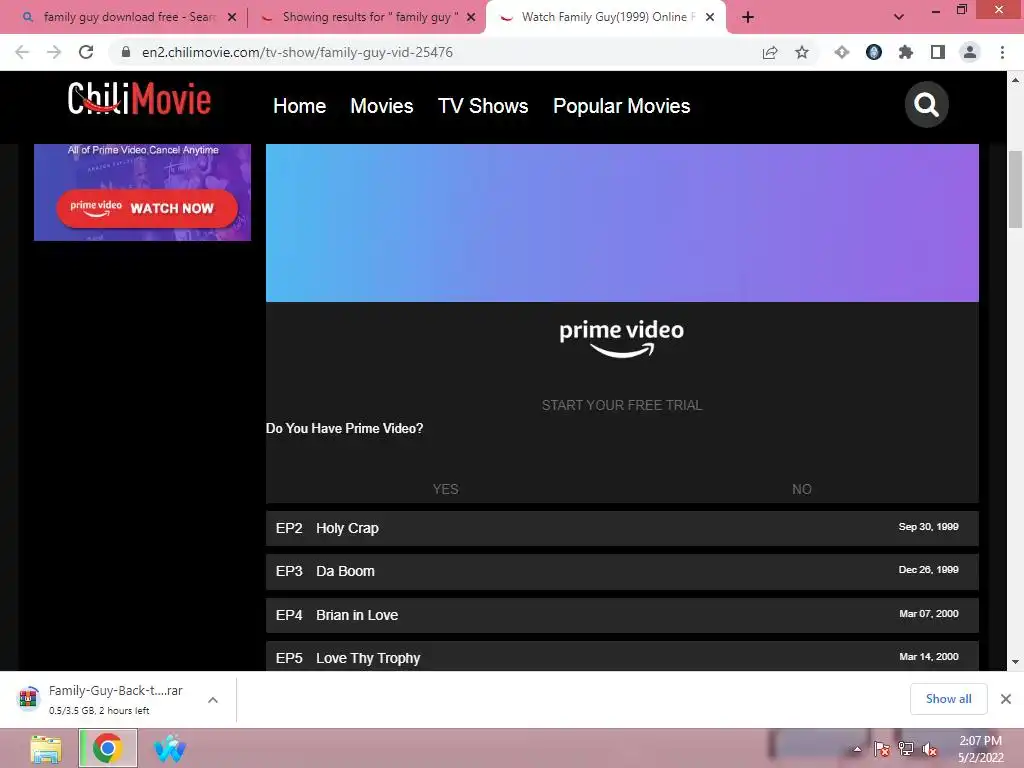Click the network tray icon

point(906,749)
